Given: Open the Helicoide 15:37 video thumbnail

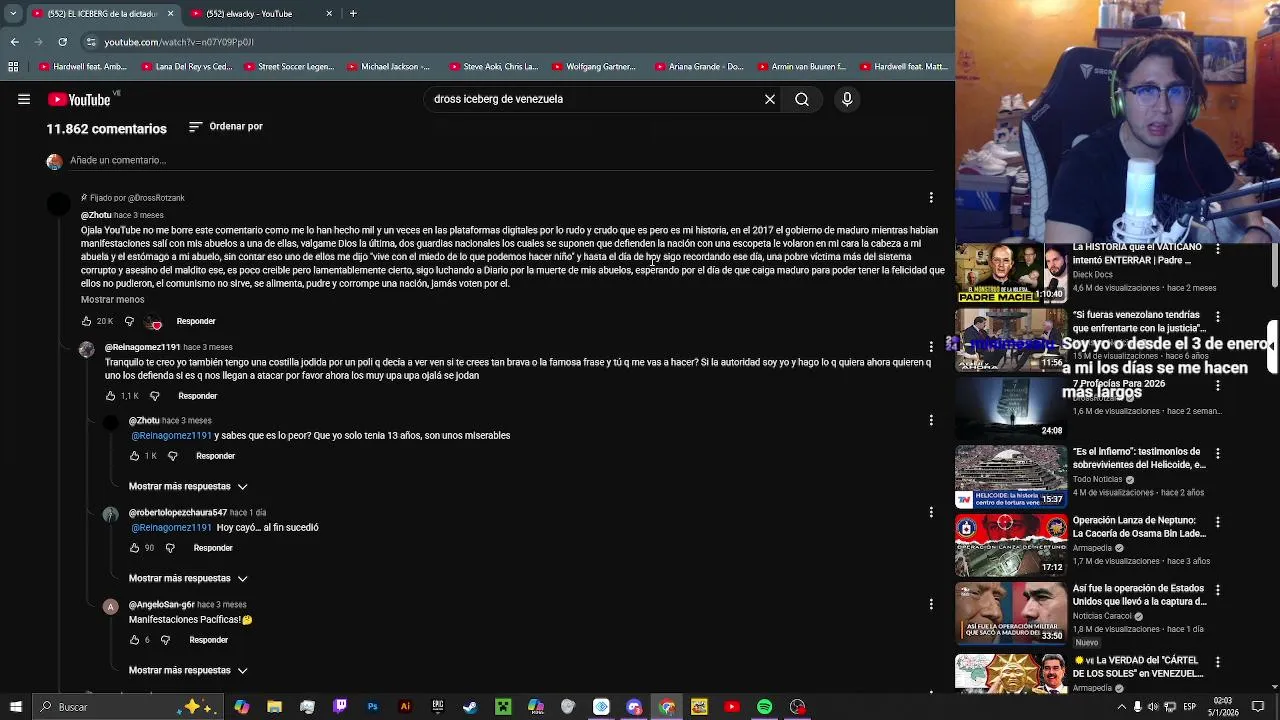Looking at the screenshot, I should click(x=1011, y=476).
